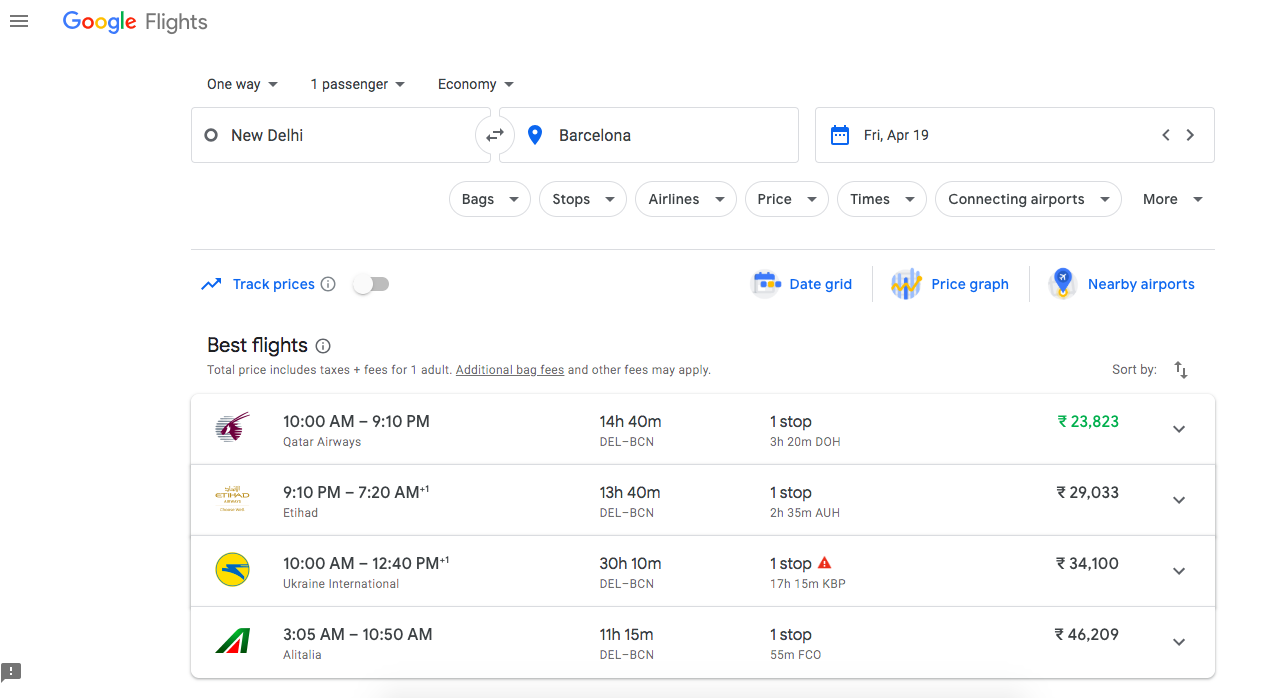Click the sort order arrows icon
The height and width of the screenshot is (698, 1267).
(x=1181, y=370)
